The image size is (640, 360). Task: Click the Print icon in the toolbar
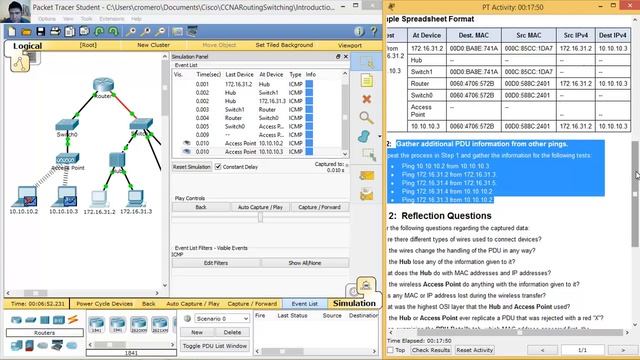point(55,31)
